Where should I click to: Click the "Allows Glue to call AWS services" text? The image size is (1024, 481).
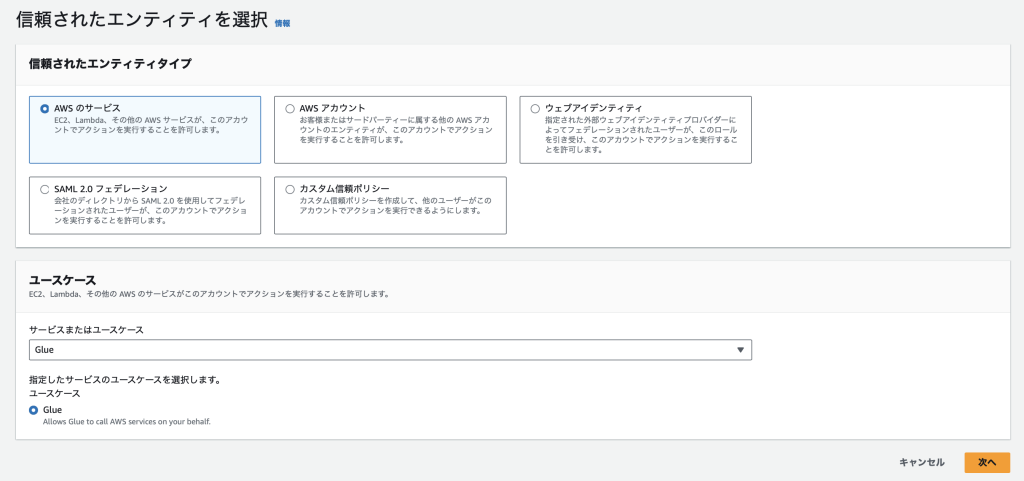(x=126, y=422)
